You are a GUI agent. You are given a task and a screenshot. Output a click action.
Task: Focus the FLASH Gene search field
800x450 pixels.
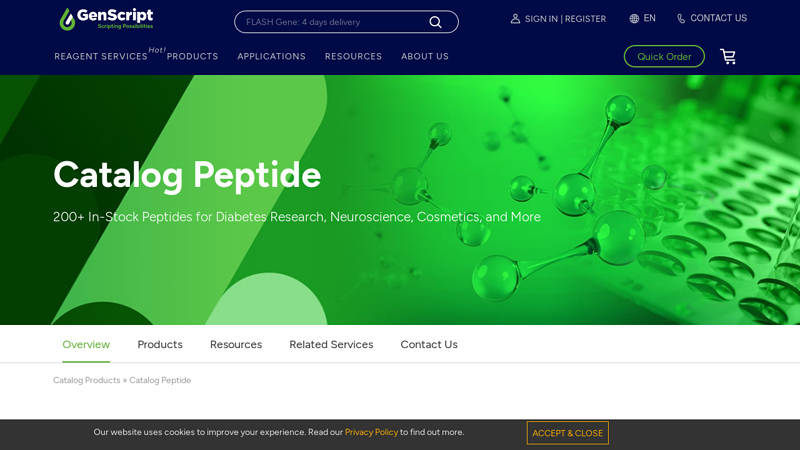point(346,22)
